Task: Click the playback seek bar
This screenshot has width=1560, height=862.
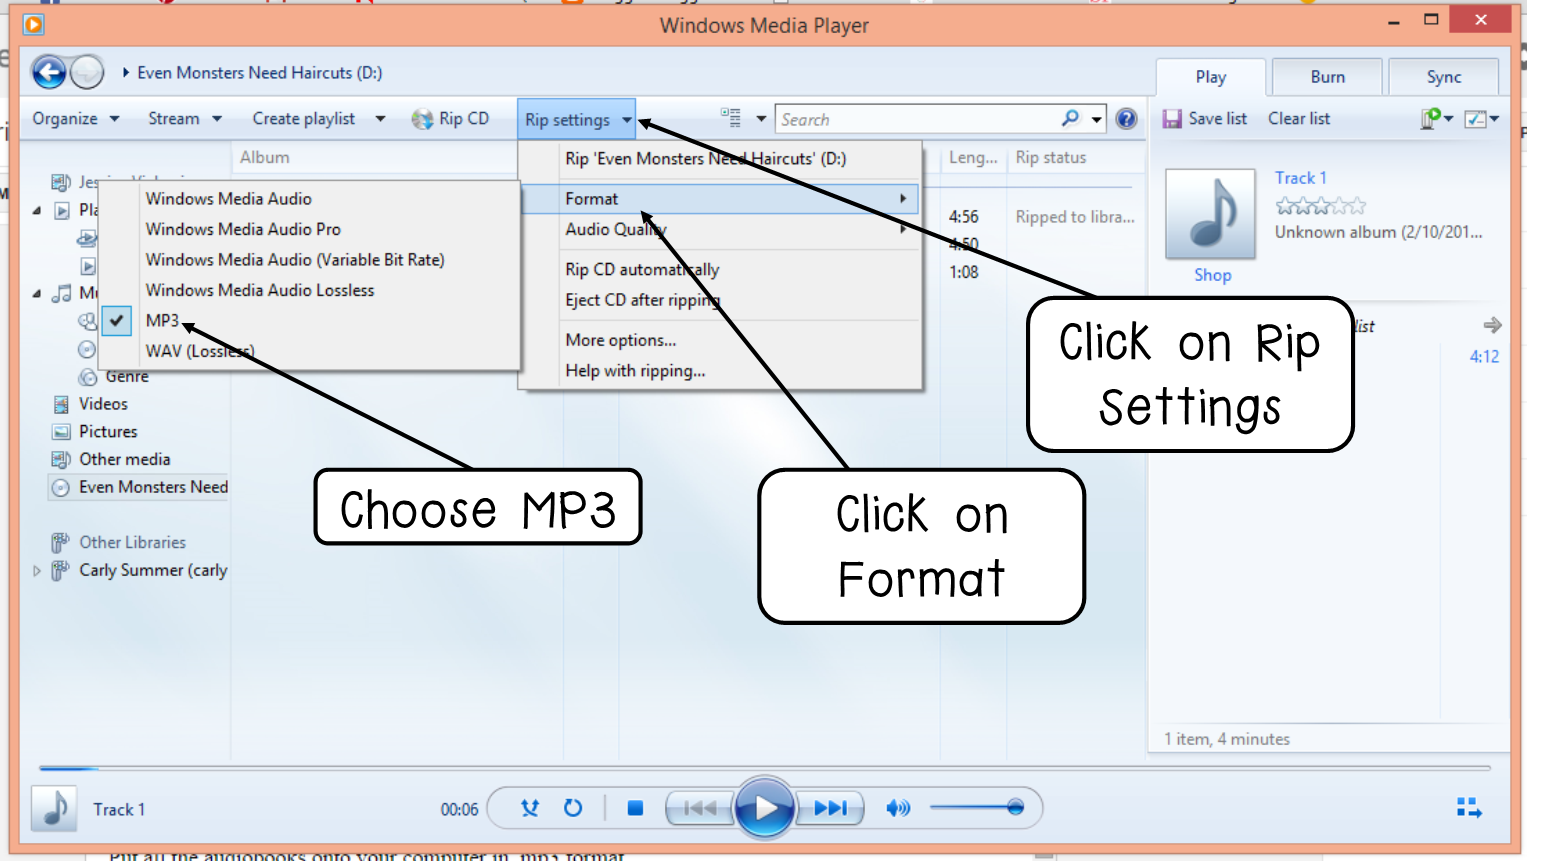Action: click(764, 768)
